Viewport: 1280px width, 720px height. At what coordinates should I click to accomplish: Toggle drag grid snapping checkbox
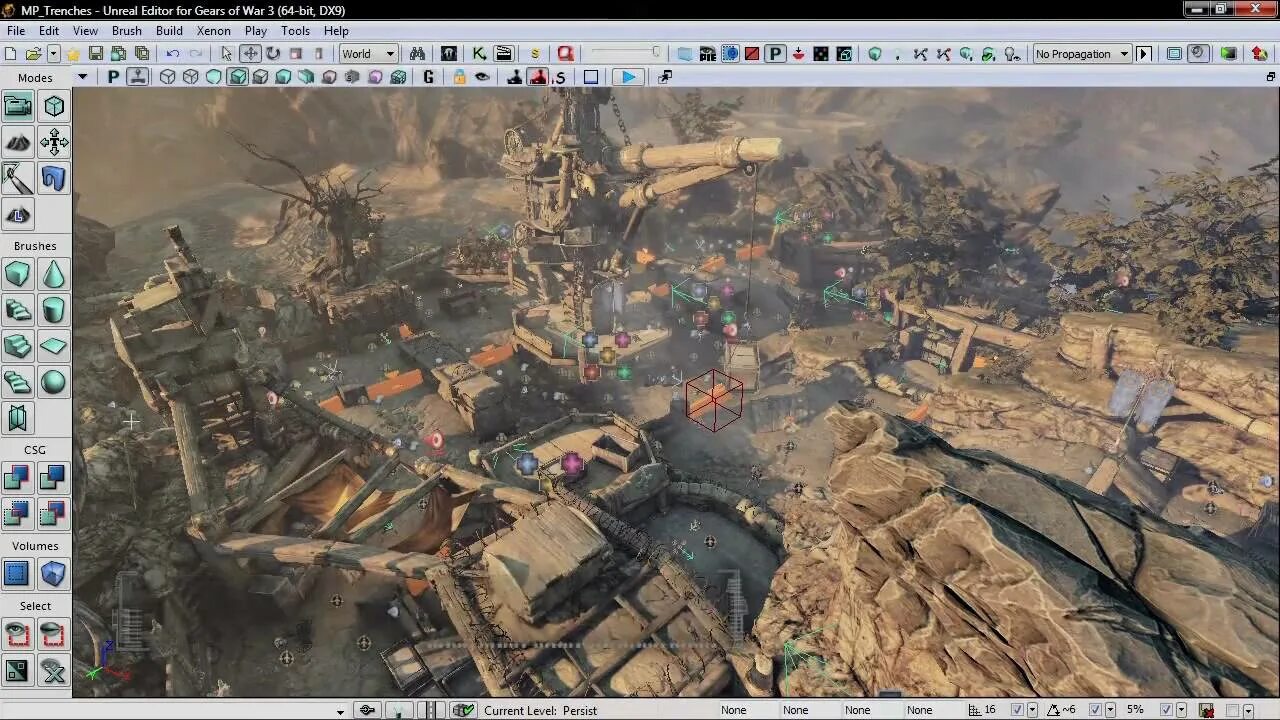(x=1017, y=710)
